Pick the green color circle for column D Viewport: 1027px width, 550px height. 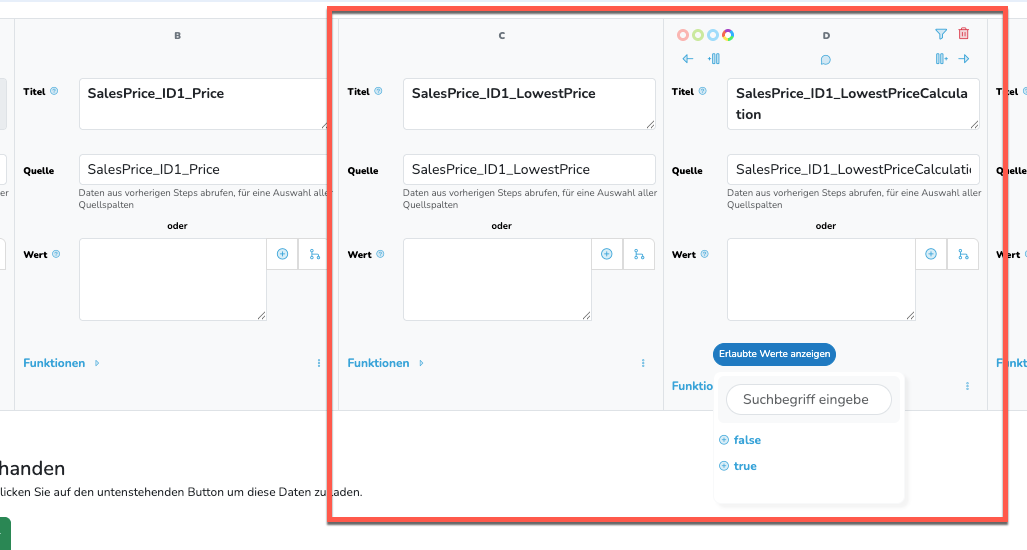point(698,35)
